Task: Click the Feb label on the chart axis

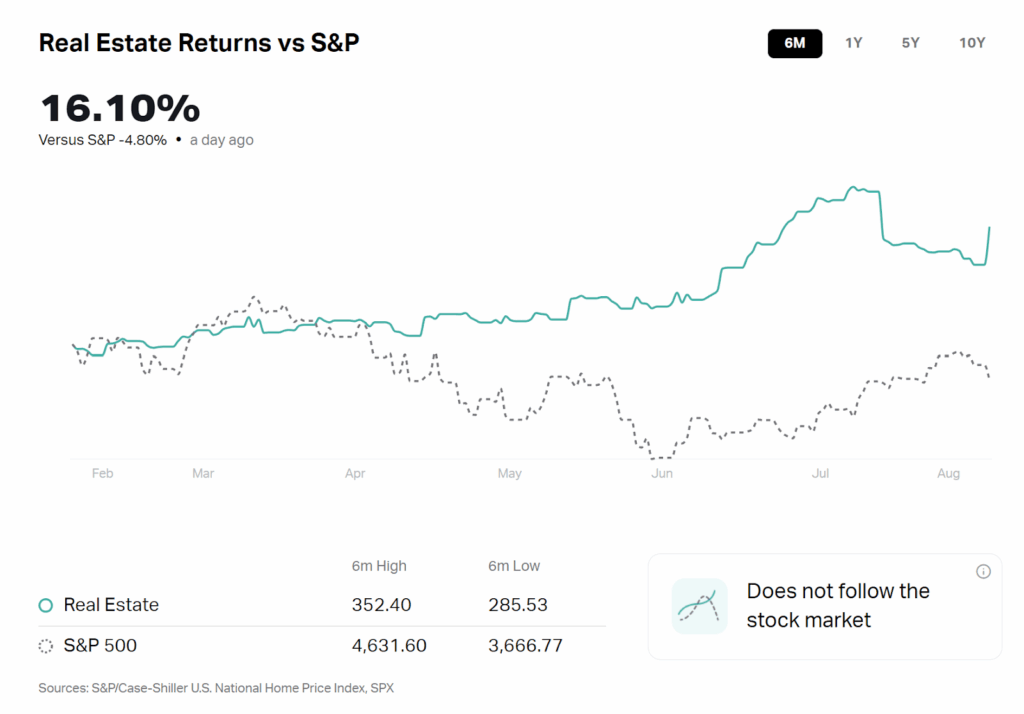Action: [102, 473]
